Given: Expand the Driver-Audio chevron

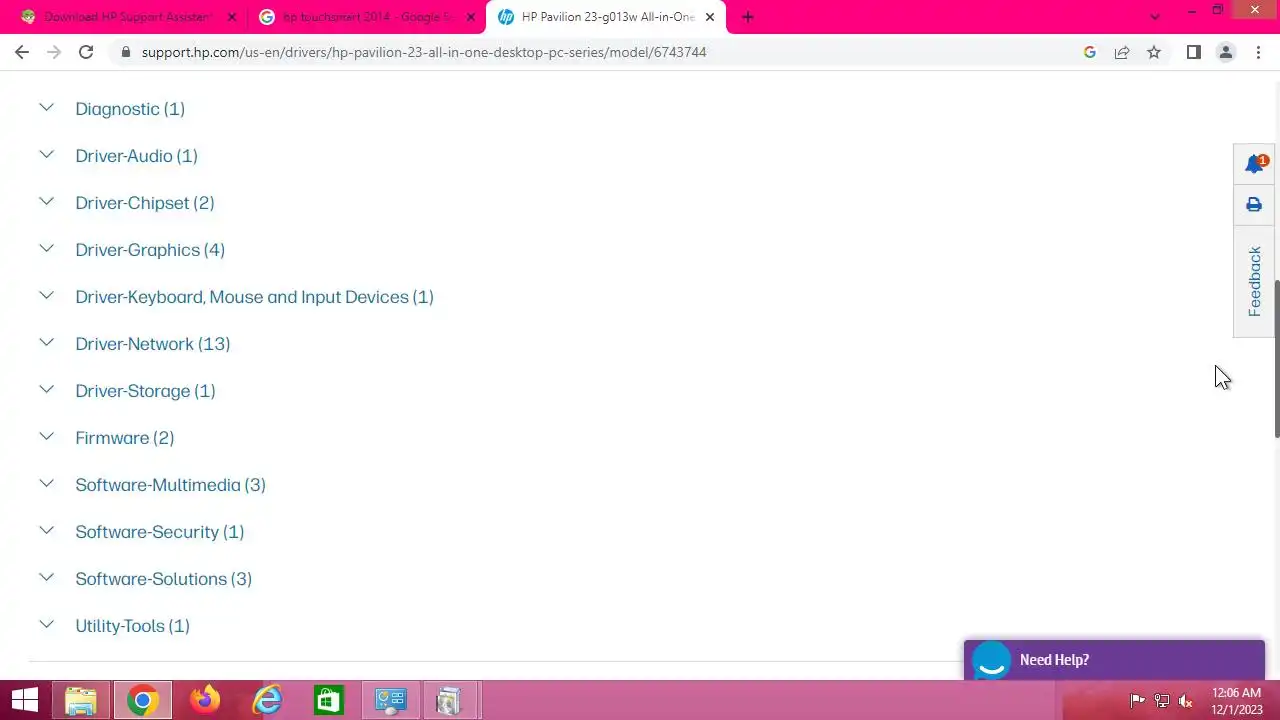Looking at the screenshot, I should coord(46,154).
